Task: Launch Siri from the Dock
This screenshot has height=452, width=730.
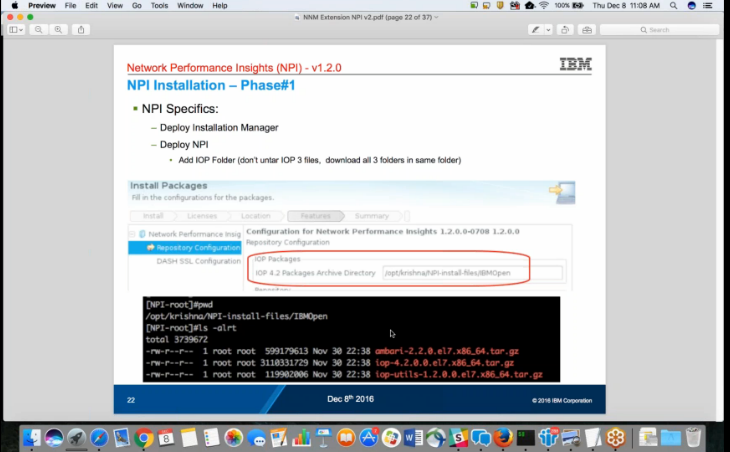Action: click(54, 438)
